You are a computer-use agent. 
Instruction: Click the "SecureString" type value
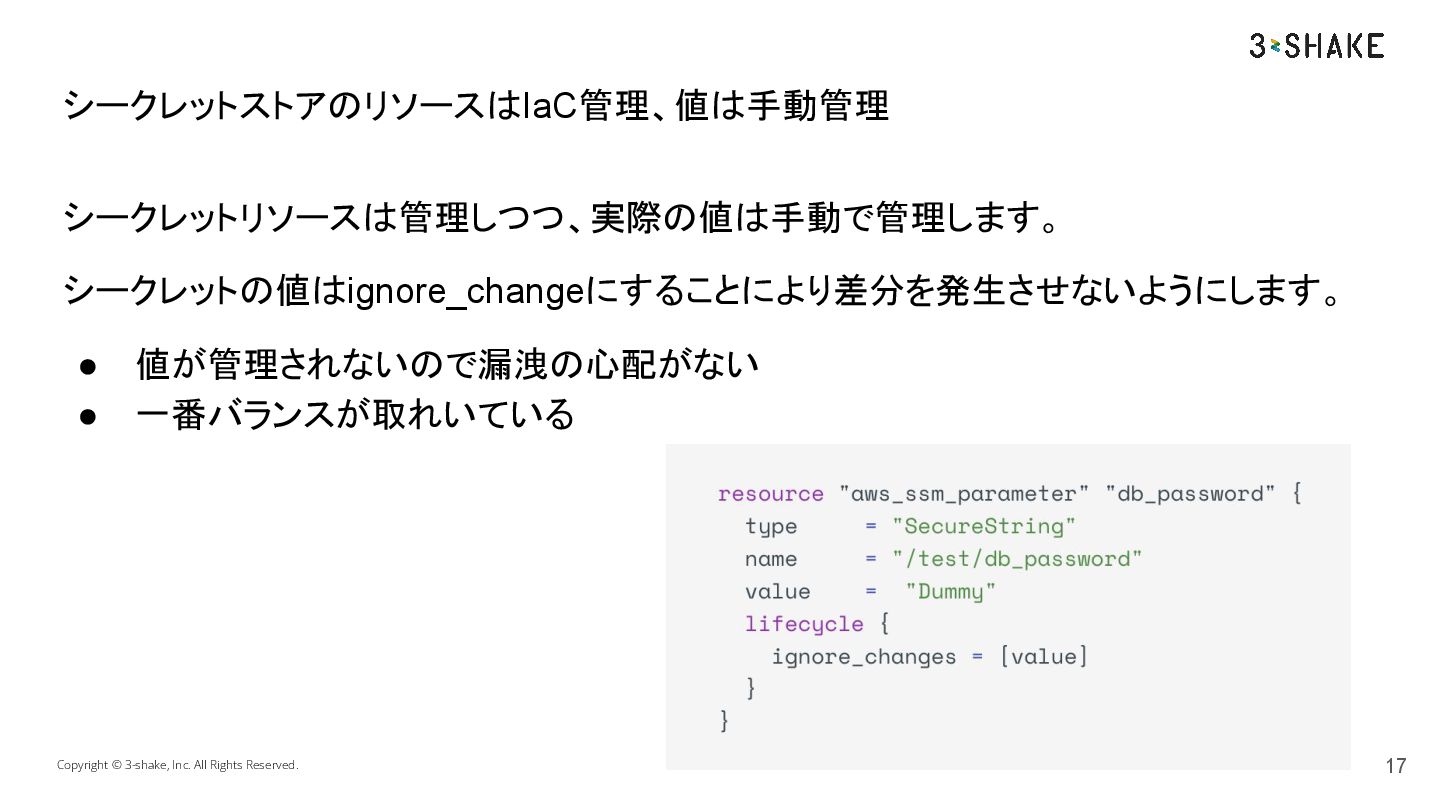pos(984,526)
